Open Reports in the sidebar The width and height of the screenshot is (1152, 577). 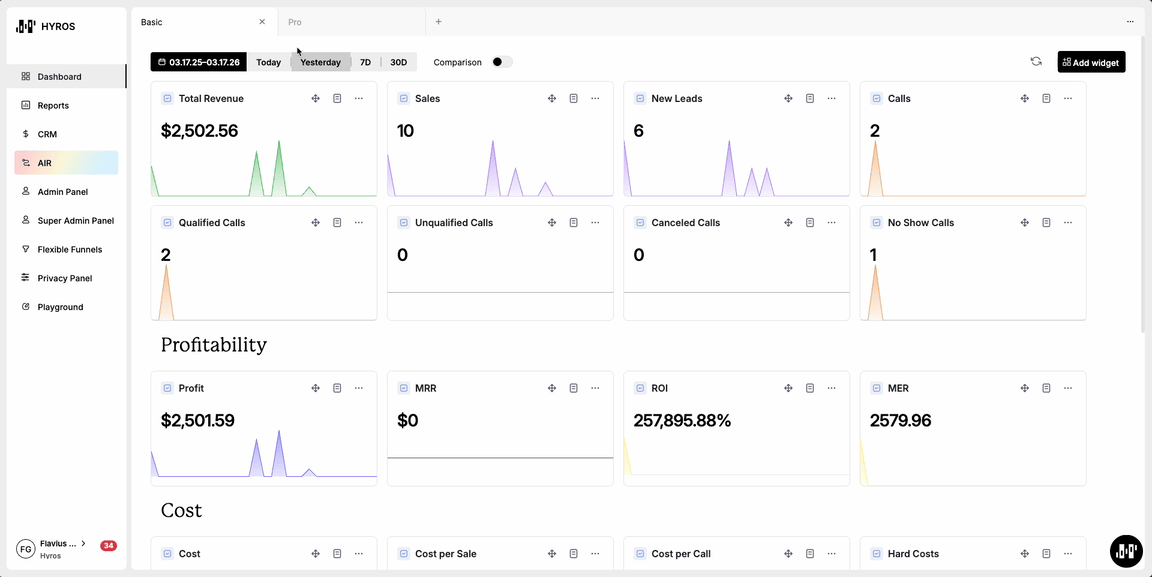click(53, 105)
